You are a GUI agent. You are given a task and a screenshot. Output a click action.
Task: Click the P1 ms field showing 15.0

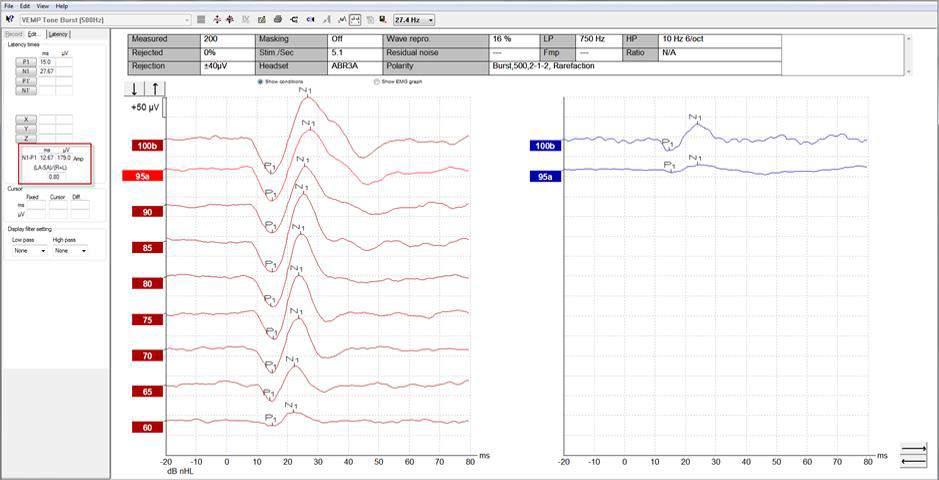click(x=47, y=62)
